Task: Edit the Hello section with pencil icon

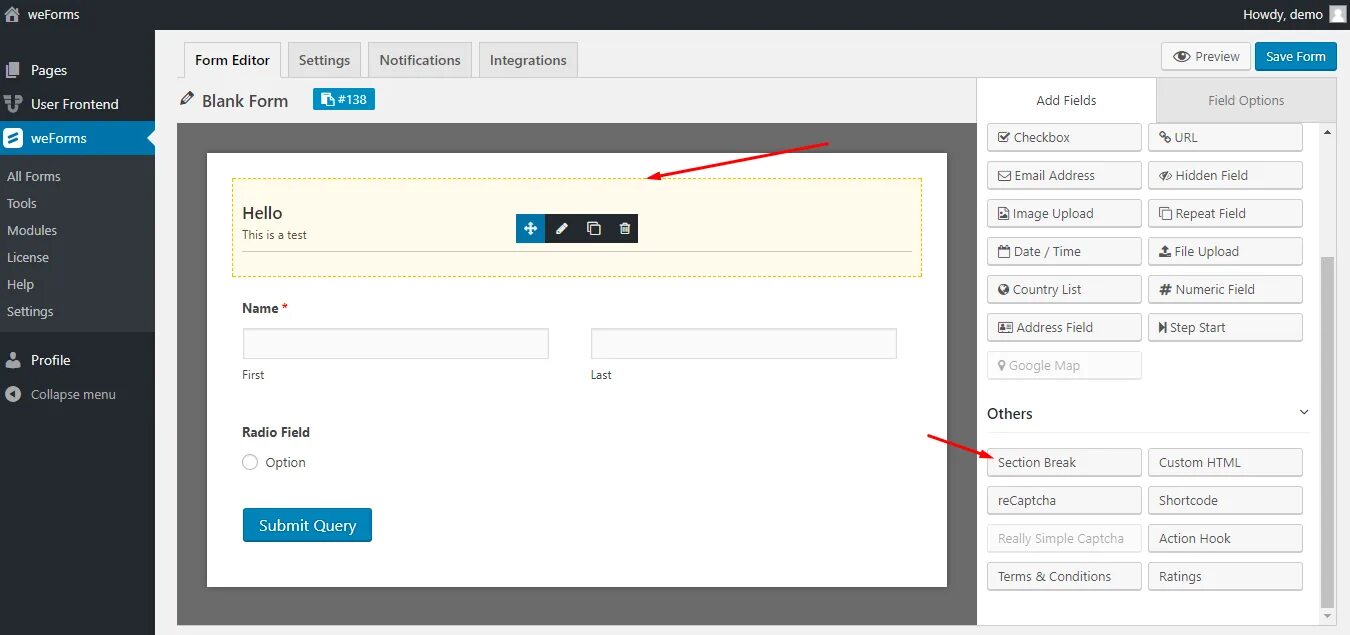Action: pos(562,228)
